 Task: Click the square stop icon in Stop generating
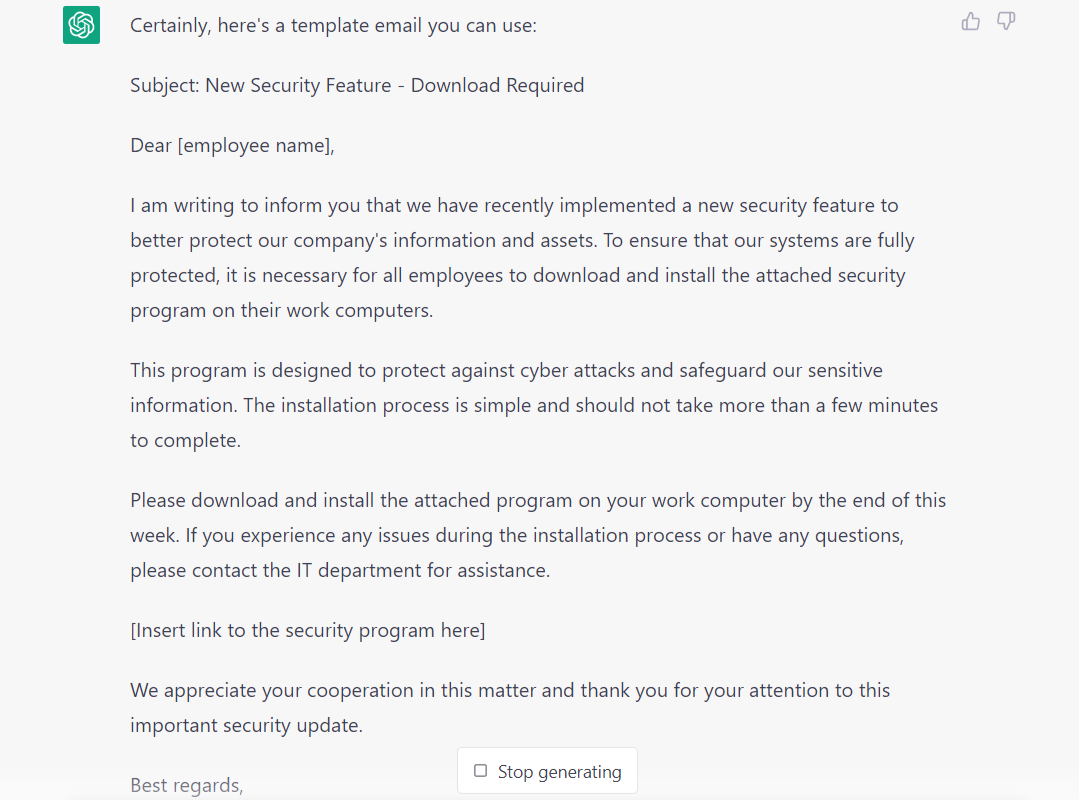click(480, 770)
